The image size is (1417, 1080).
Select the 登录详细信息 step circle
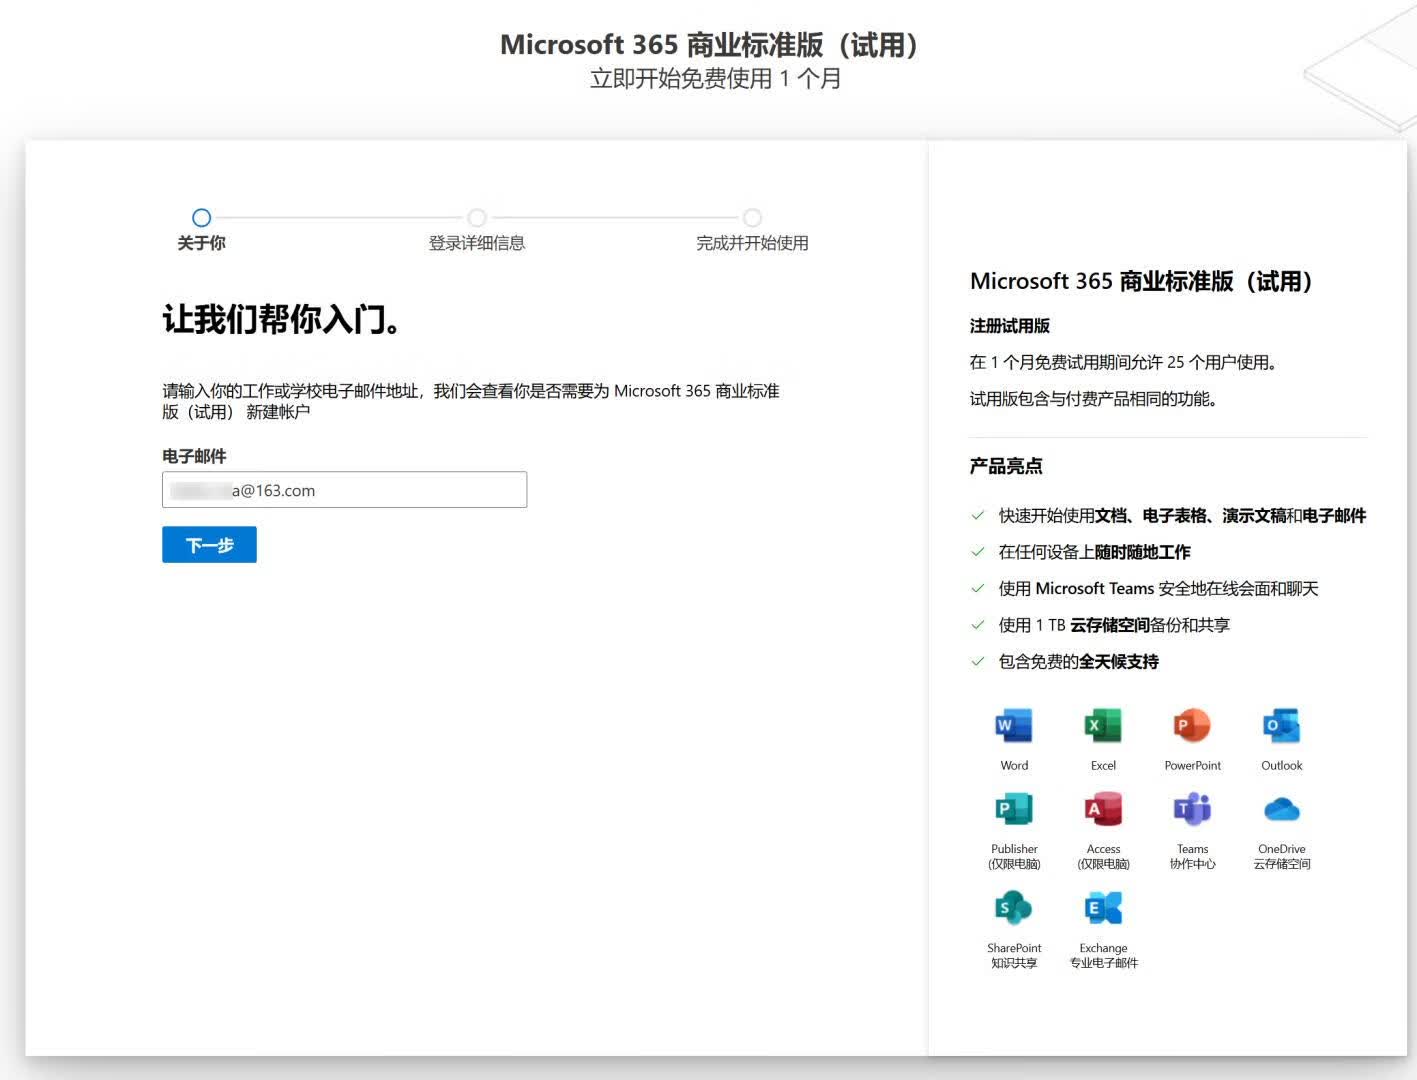[x=477, y=217]
